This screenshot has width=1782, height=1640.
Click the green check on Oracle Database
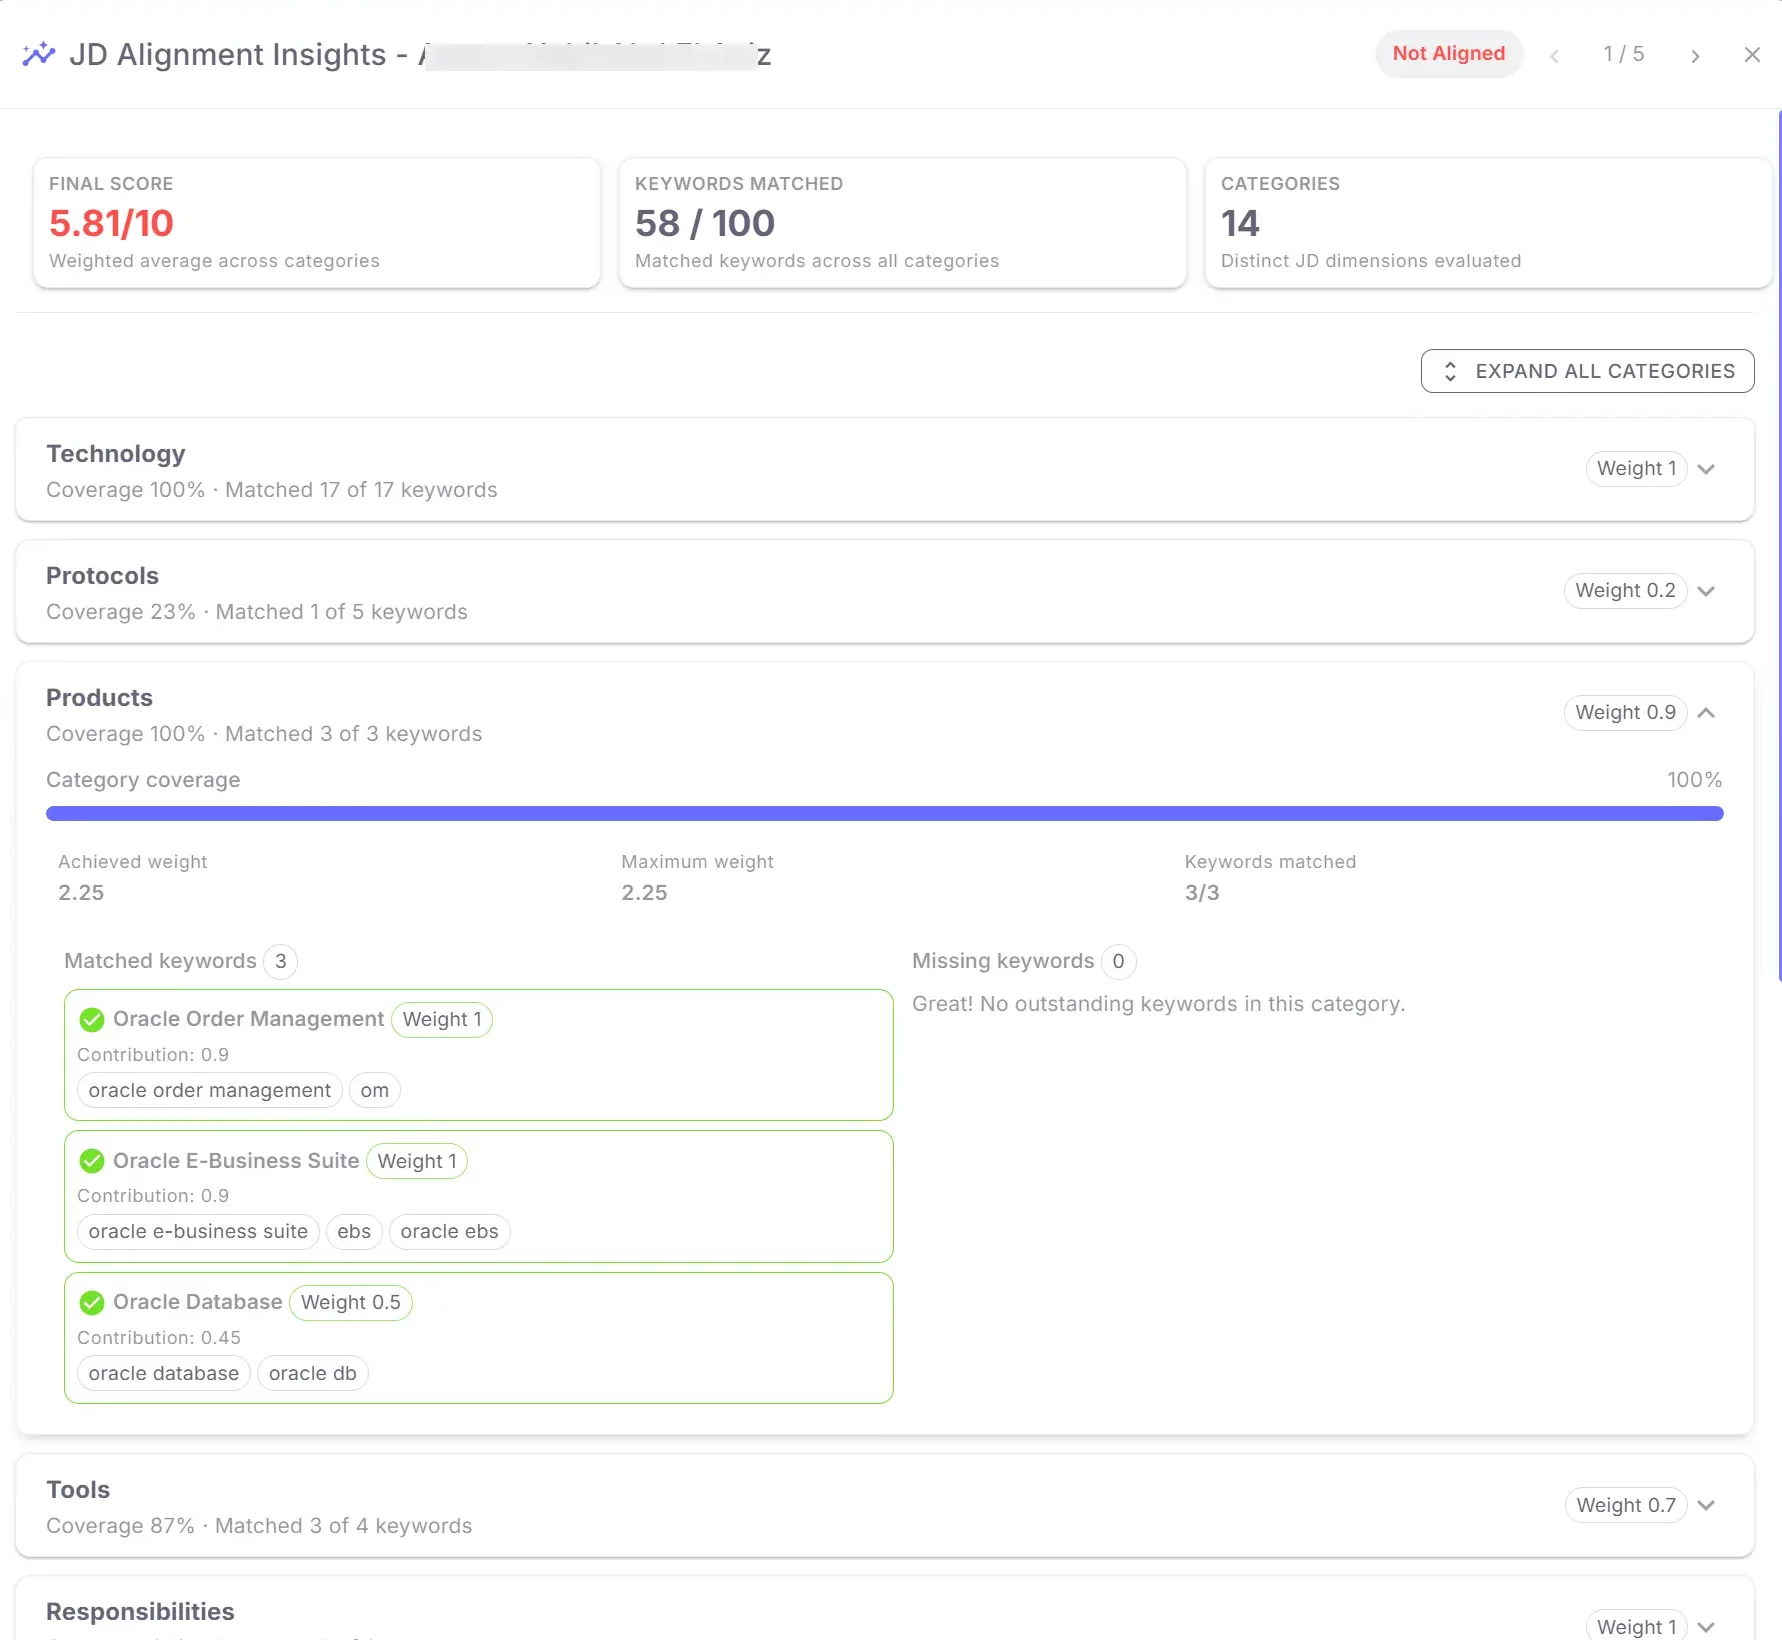click(92, 1302)
